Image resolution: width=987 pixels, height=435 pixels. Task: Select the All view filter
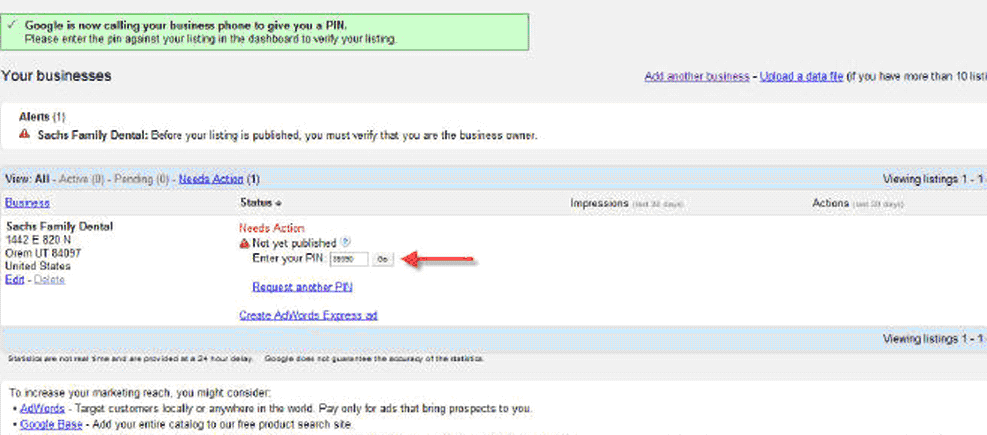(42, 179)
